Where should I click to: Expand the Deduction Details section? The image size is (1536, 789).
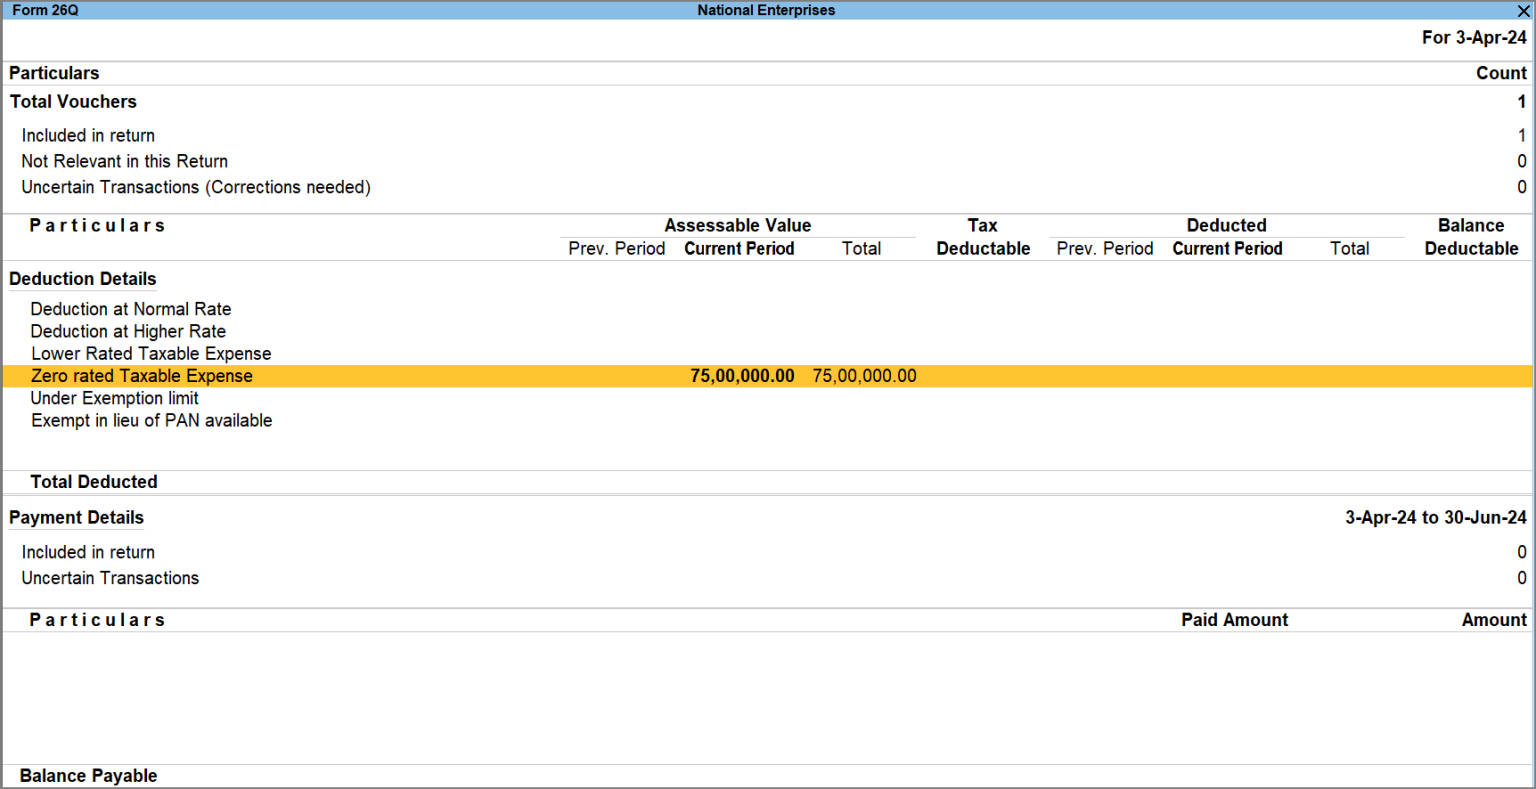click(x=82, y=278)
